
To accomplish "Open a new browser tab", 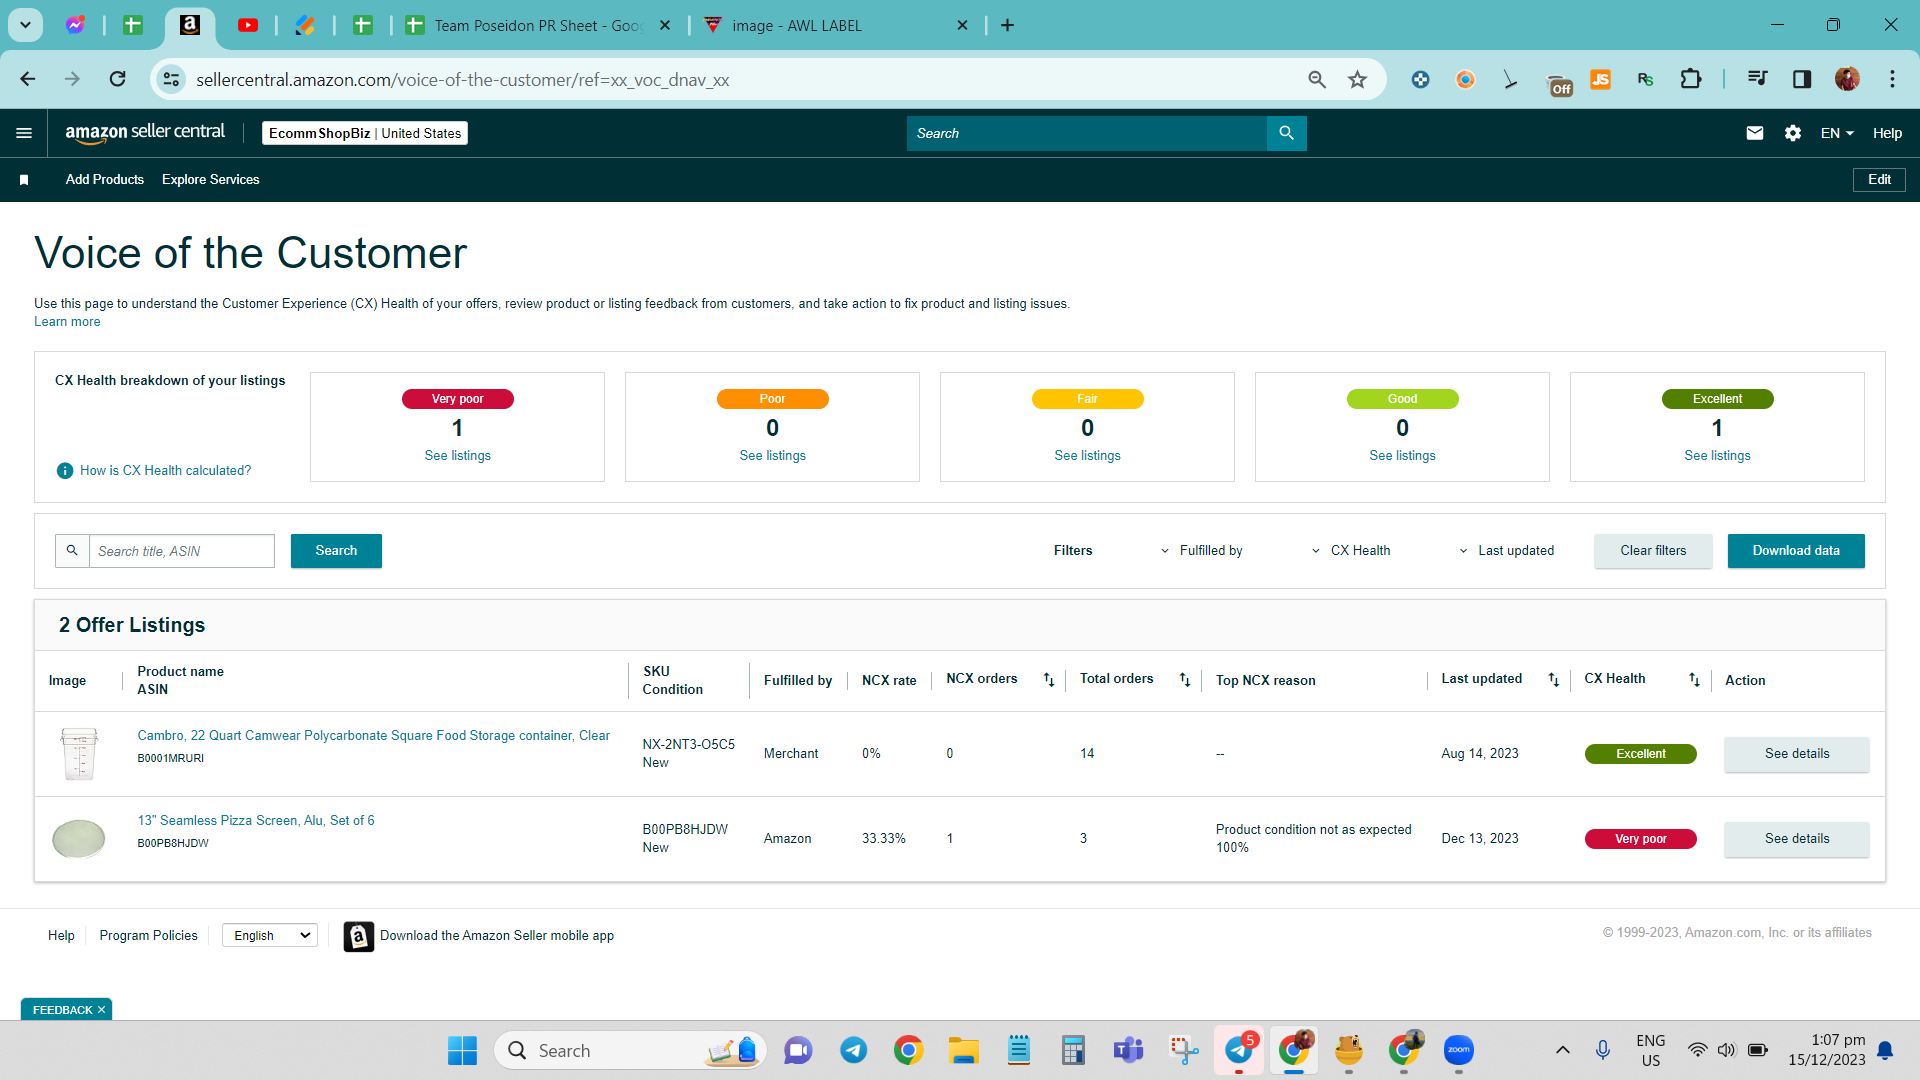I will tap(1007, 25).
